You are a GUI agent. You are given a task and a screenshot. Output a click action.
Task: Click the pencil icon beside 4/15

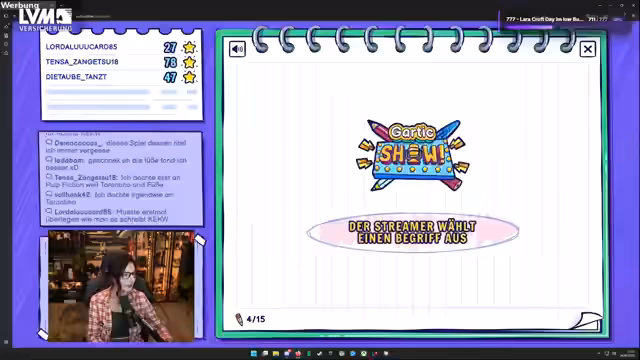point(239,319)
